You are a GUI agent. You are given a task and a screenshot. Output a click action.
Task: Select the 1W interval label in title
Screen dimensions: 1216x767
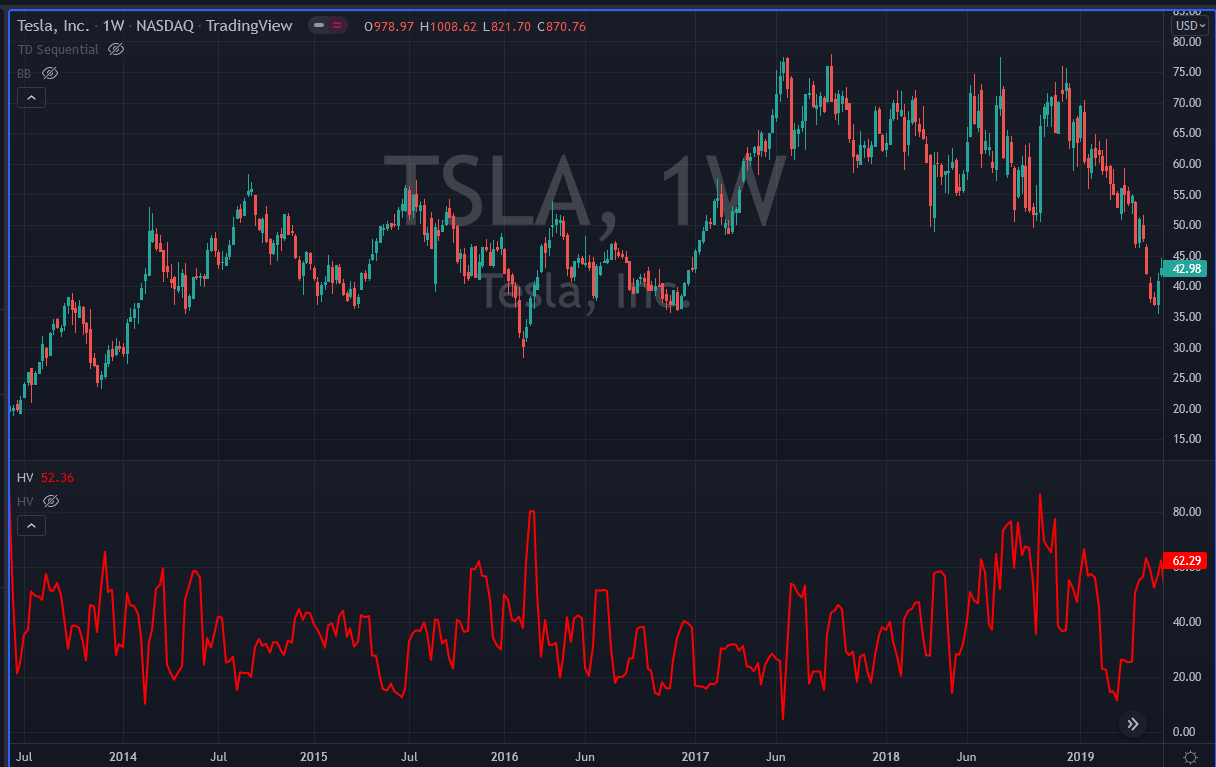click(112, 26)
